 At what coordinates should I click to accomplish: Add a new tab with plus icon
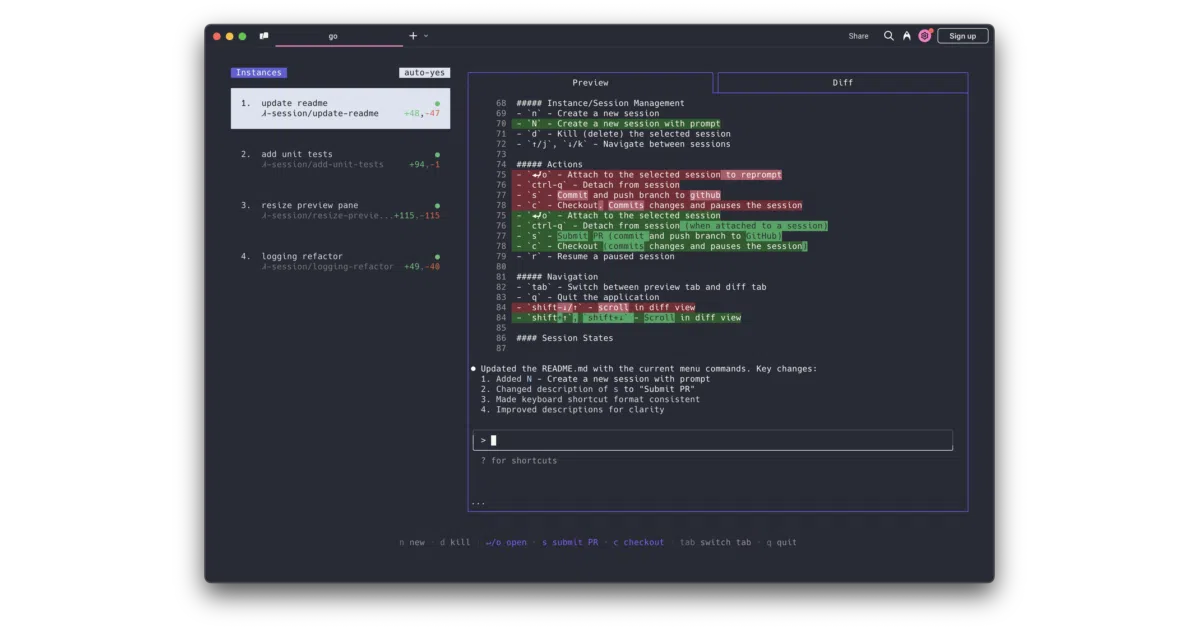[x=413, y=36]
